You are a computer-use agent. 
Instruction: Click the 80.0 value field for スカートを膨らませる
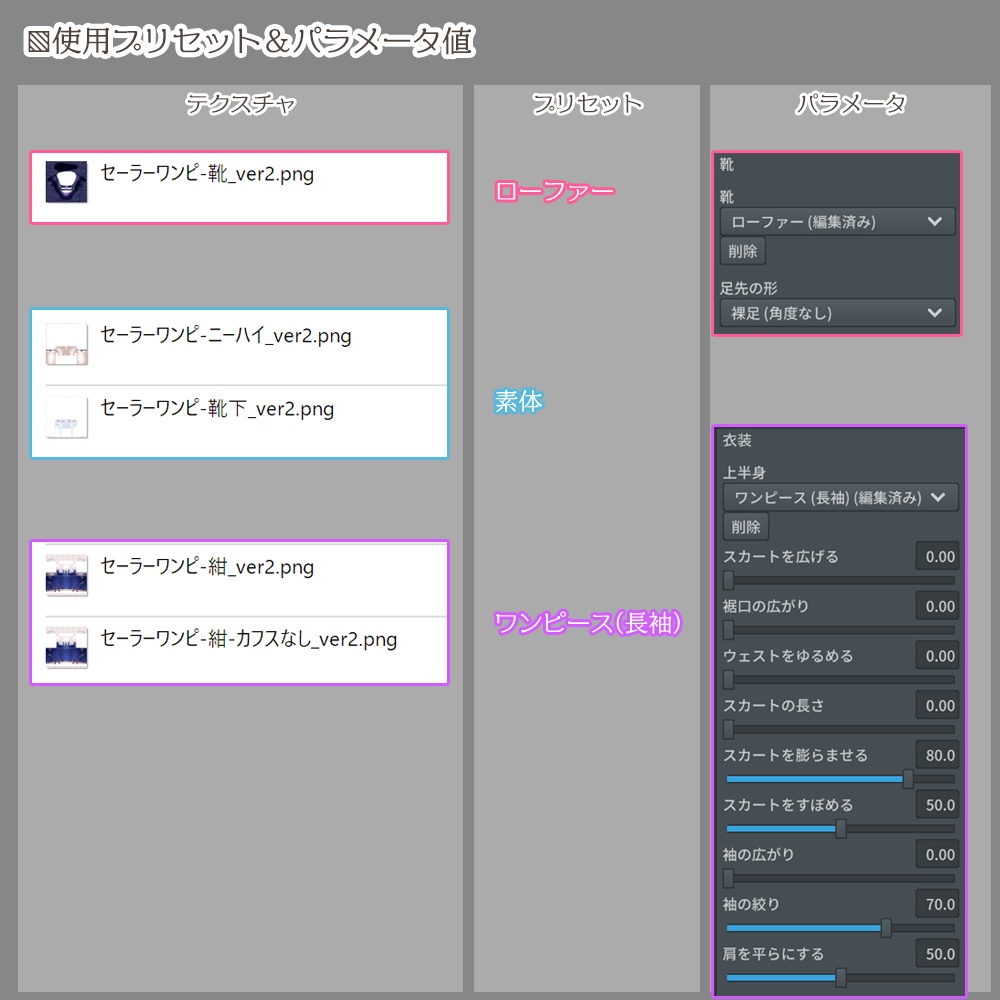937,755
